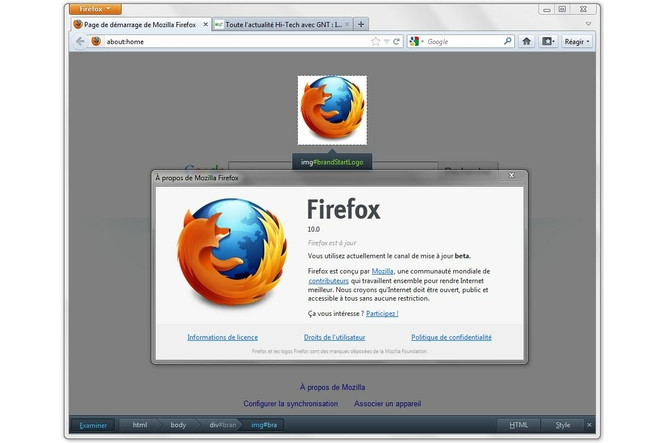
Task: Open the bookmarks menu icon
Action: 548,42
